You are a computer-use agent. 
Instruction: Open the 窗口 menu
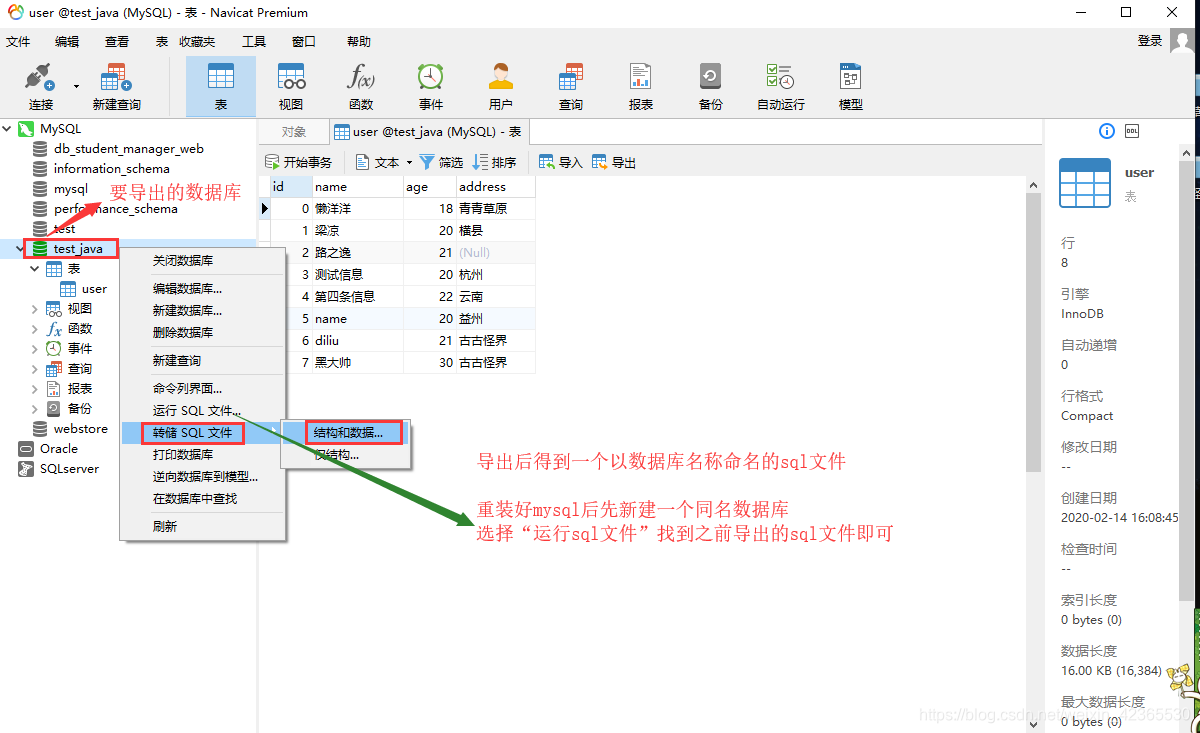tap(304, 42)
